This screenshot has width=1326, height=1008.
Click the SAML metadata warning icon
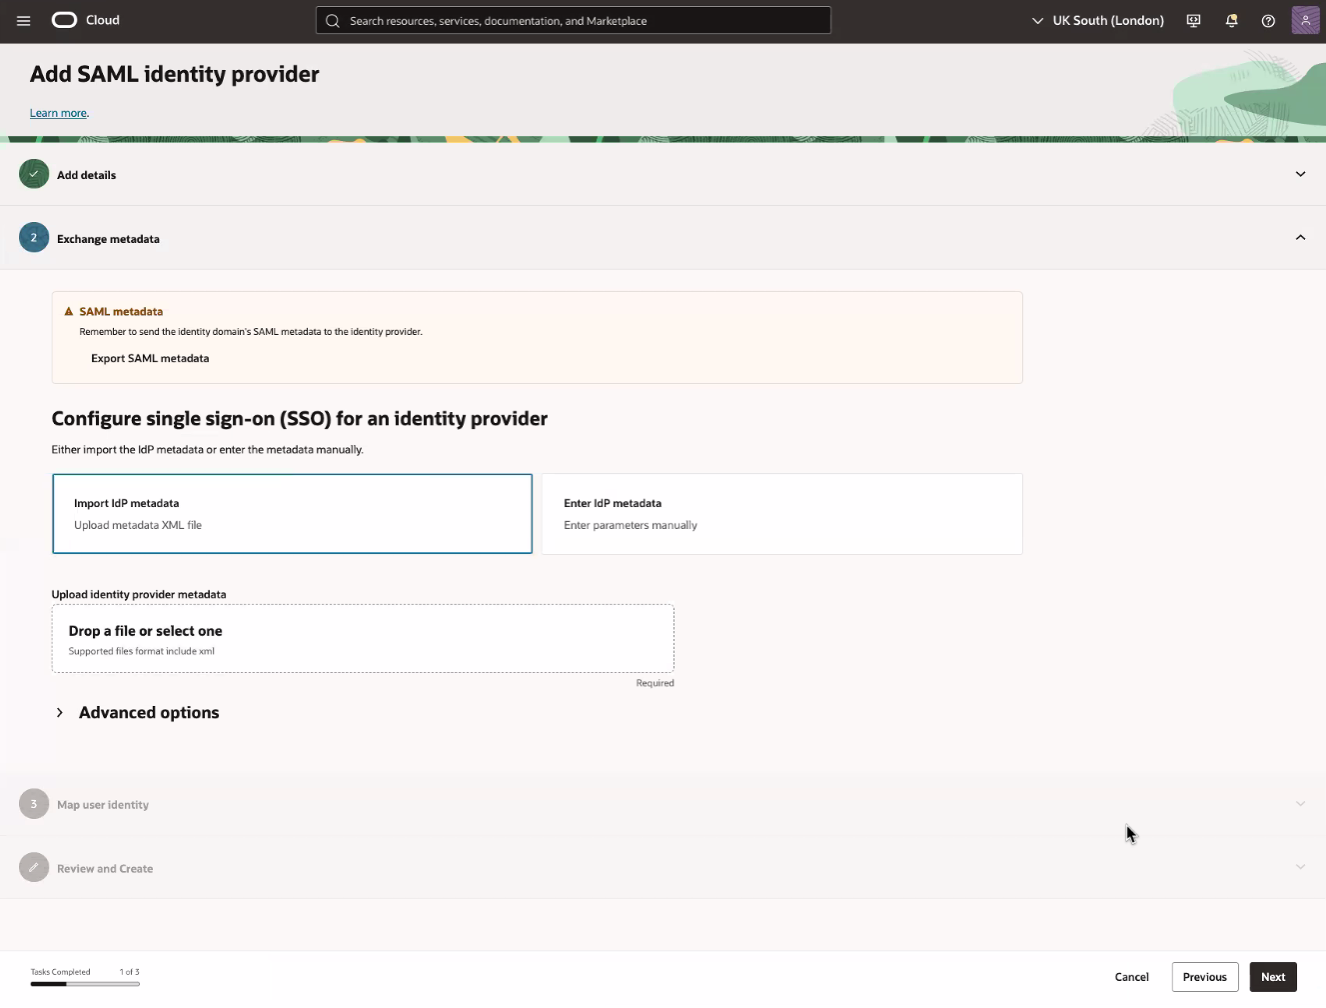click(x=66, y=311)
